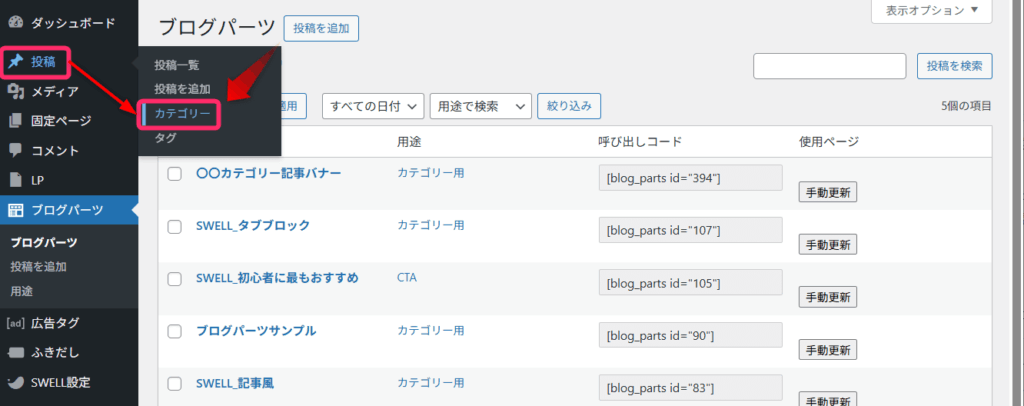This screenshot has width=1024, height=406.
Task: Click the コメント speech bubble icon
Action: coord(16,151)
